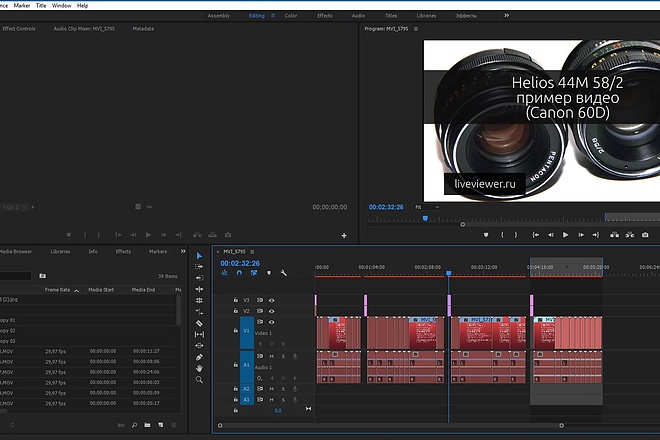Open the Help menu
The image size is (660, 440).
coord(82,5)
